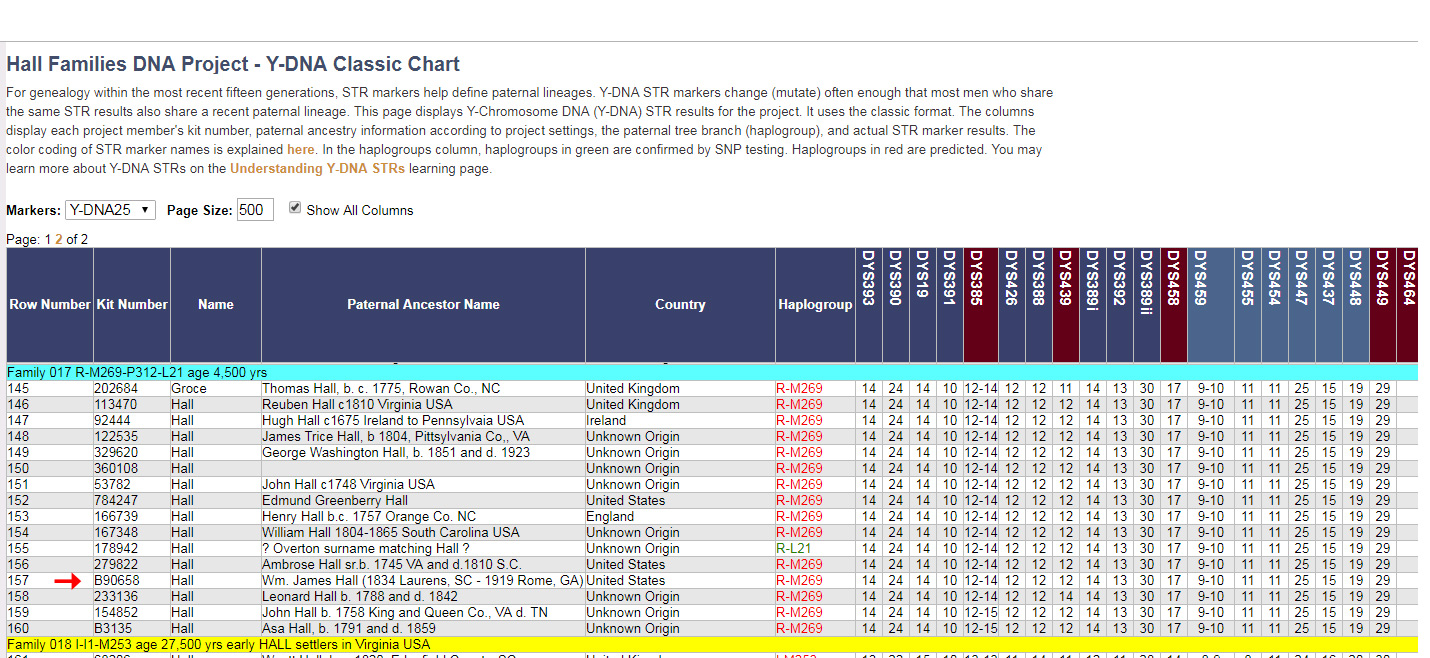The image size is (1430, 658).
Task: Click the DYS447 marker column header
Action: 1302,305
